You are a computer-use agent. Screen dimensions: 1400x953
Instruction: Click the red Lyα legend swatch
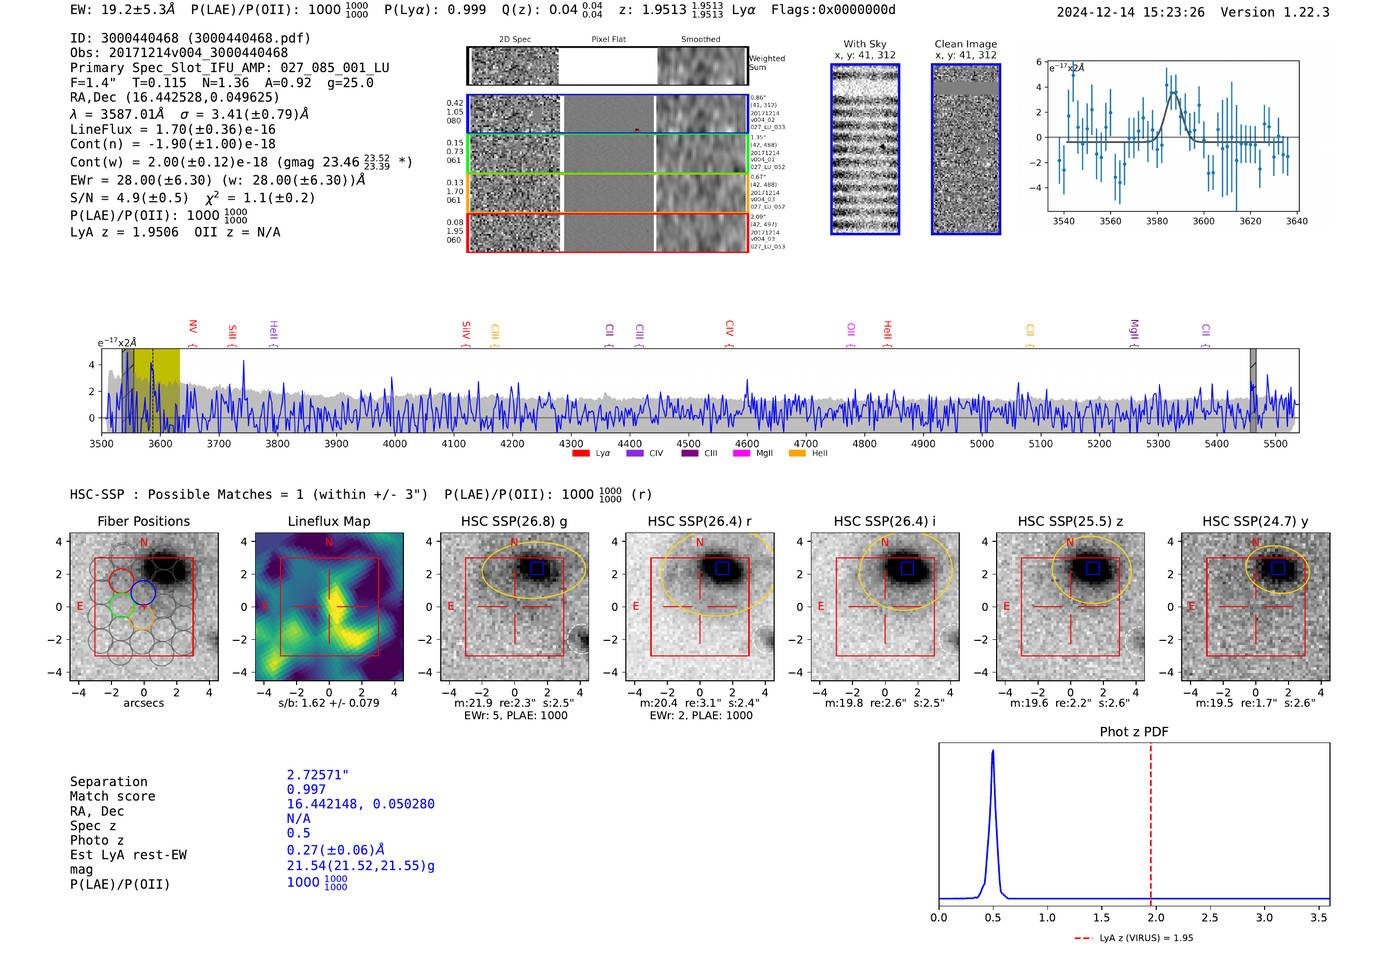click(580, 453)
